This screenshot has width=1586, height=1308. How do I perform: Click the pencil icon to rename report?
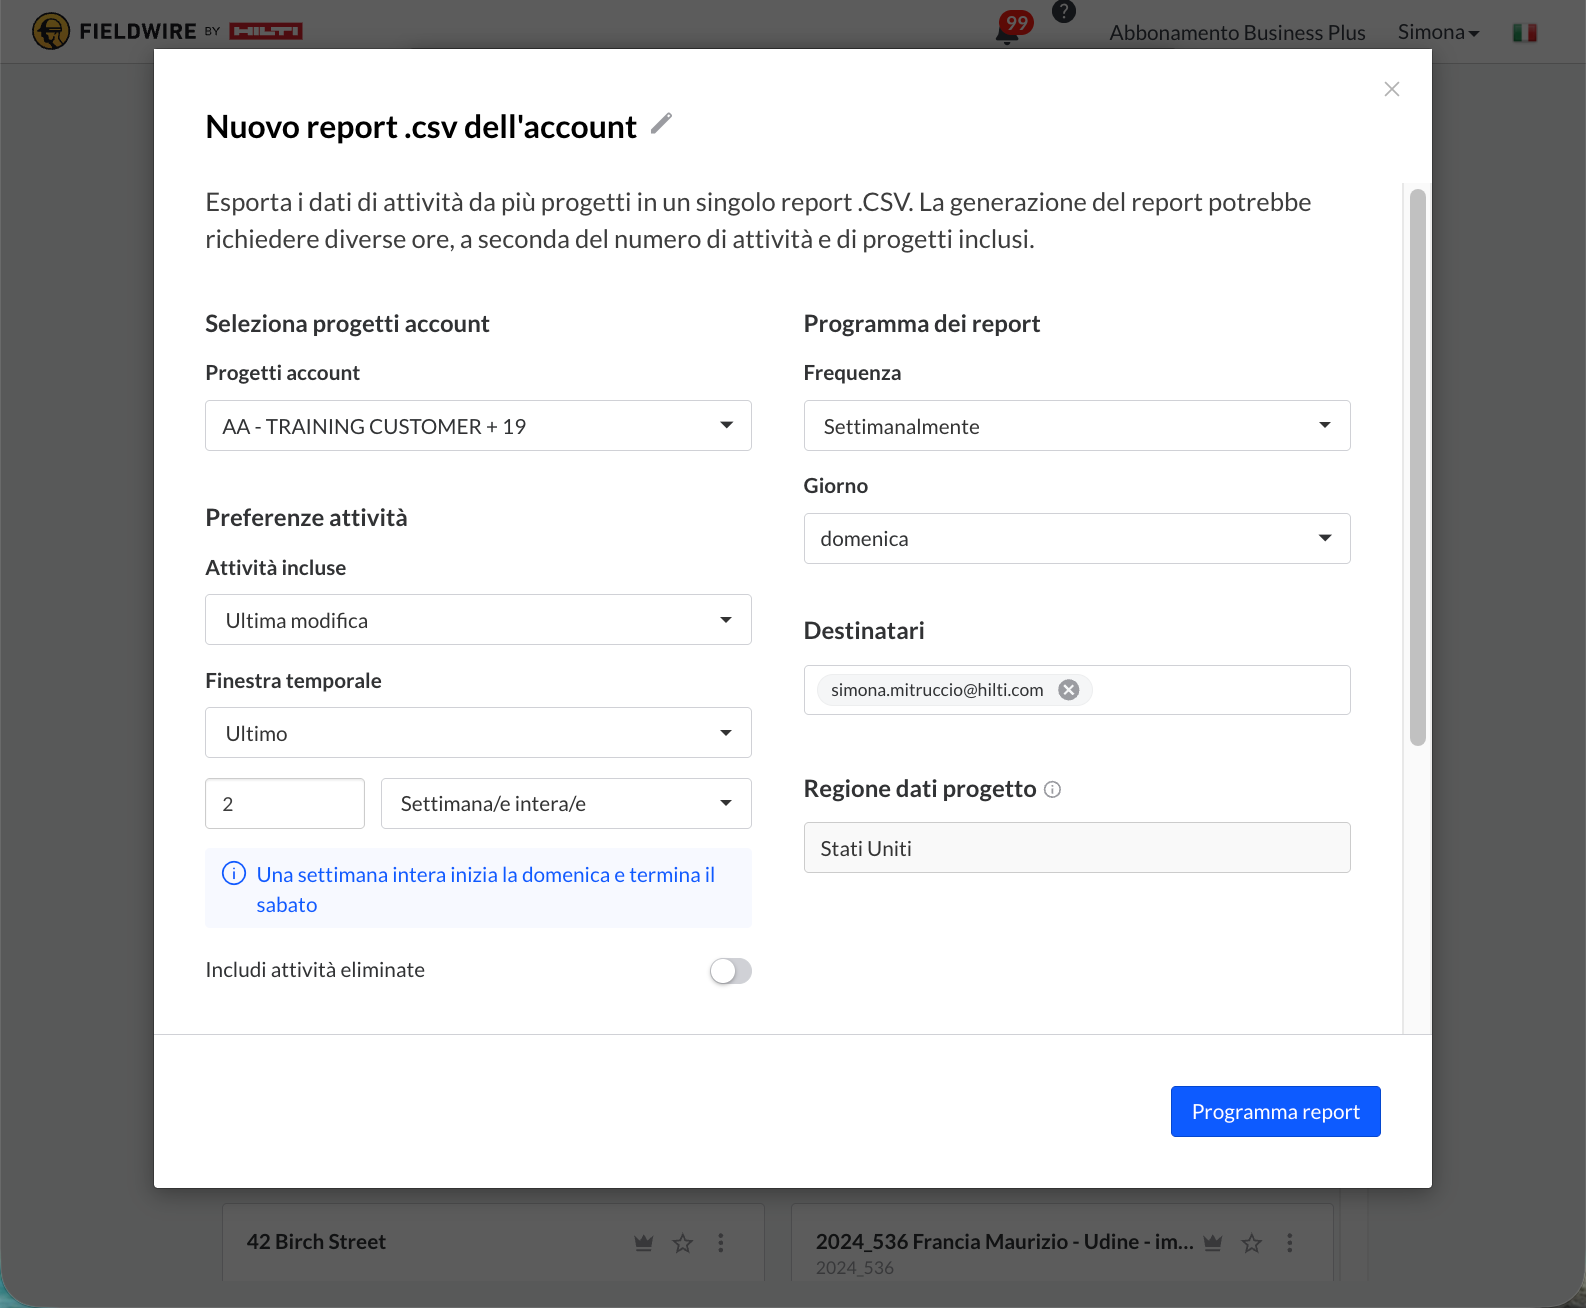(661, 124)
